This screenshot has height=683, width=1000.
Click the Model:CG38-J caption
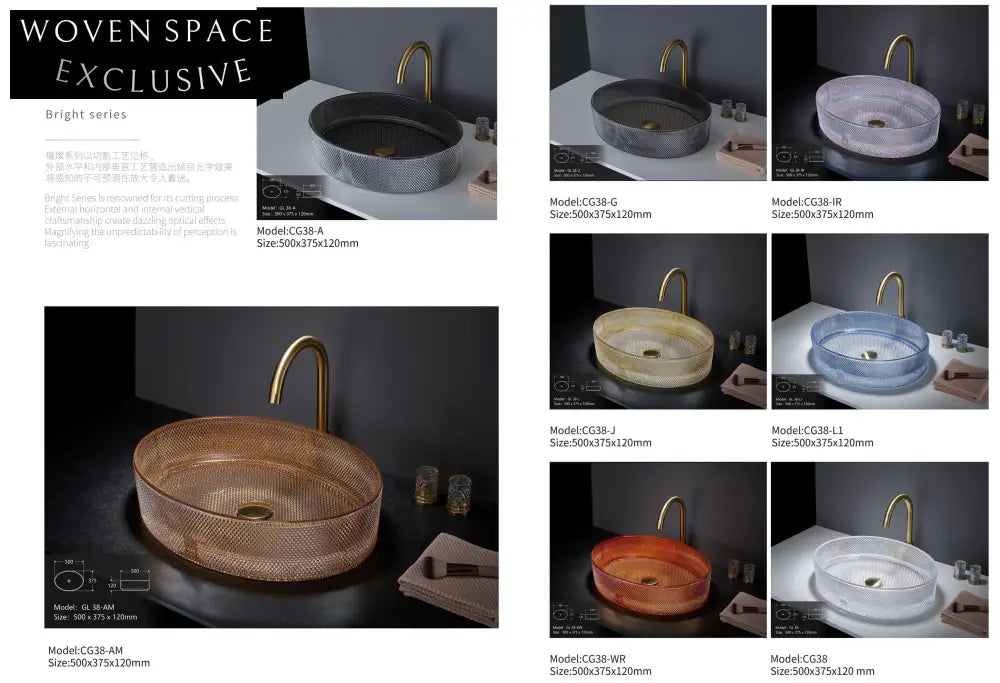[582, 430]
